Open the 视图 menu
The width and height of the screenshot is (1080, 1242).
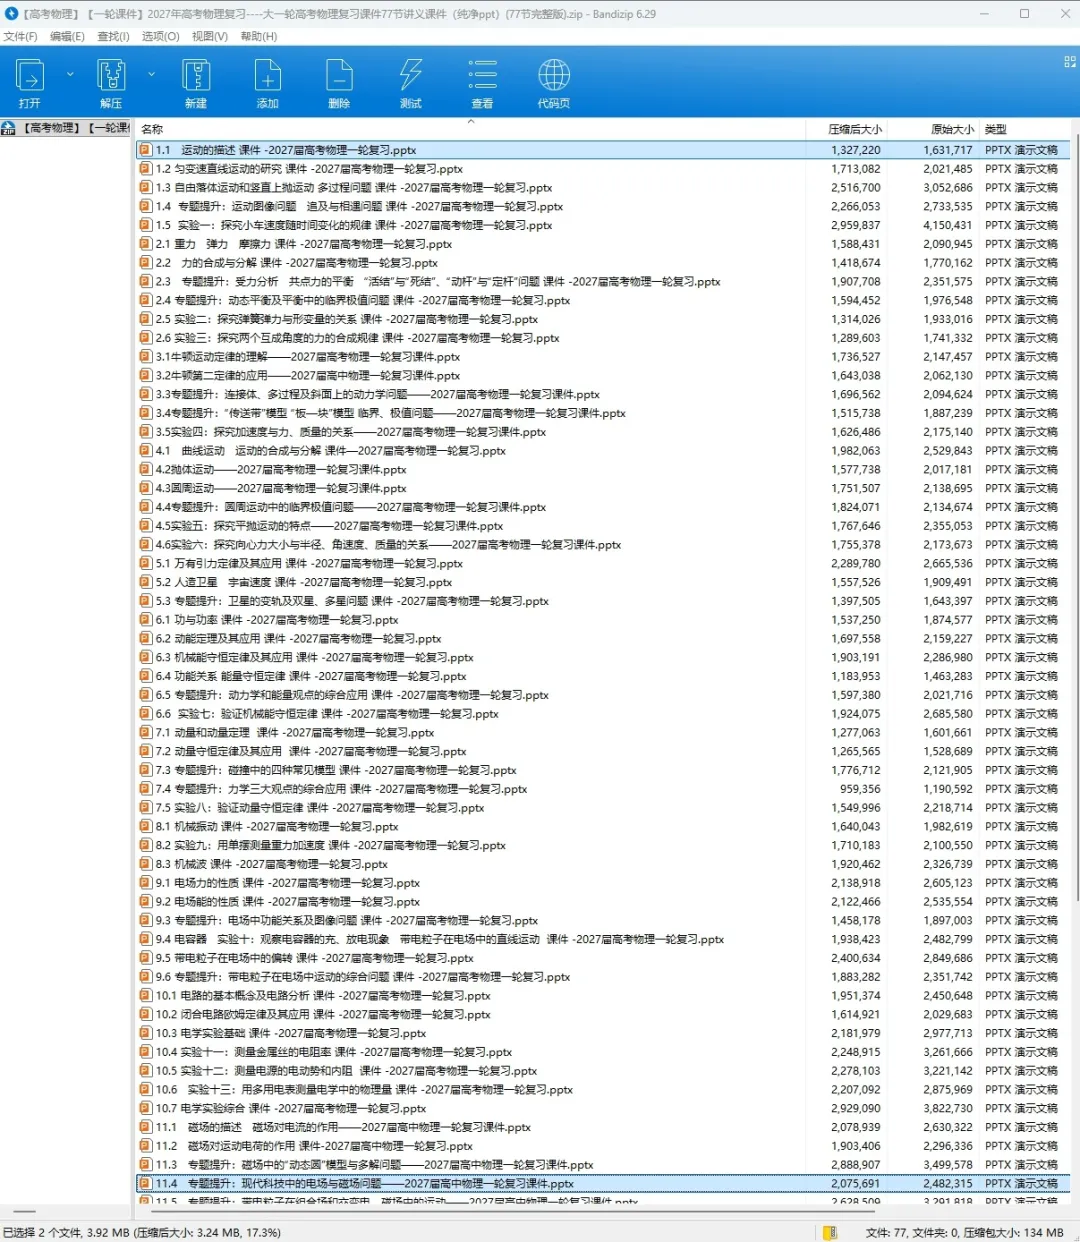point(210,37)
